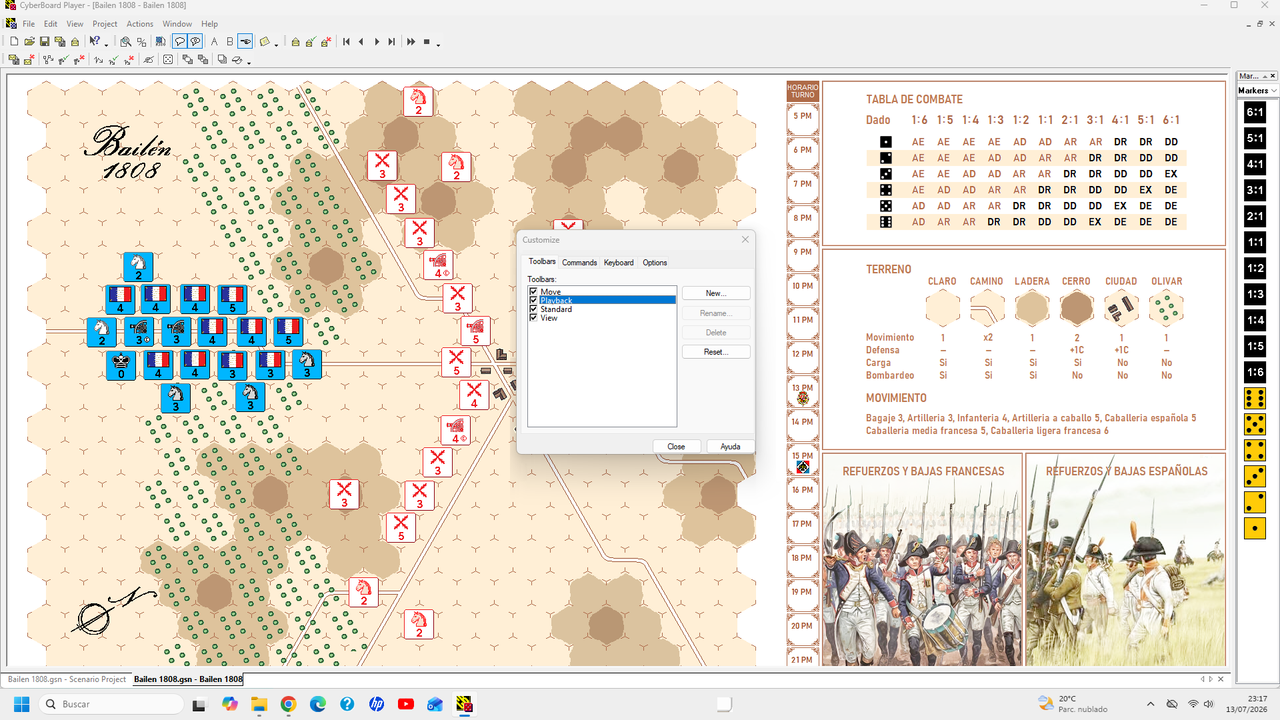The height and width of the screenshot is (720, 1280).
Task: Click the context help arrow icon
Action: pyautogui.click(x=94, y=41)
